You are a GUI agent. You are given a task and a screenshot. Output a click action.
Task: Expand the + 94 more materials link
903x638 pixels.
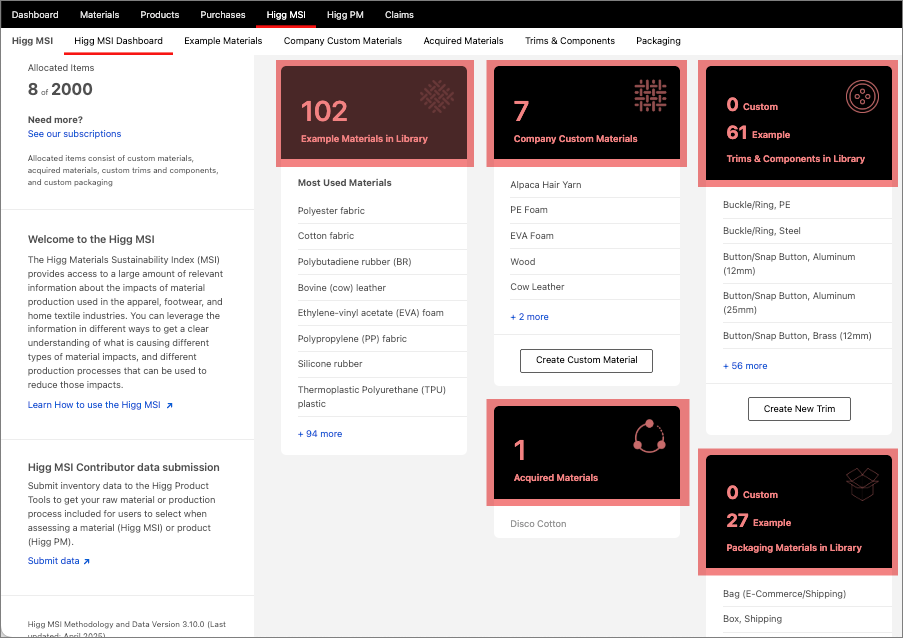320,434
